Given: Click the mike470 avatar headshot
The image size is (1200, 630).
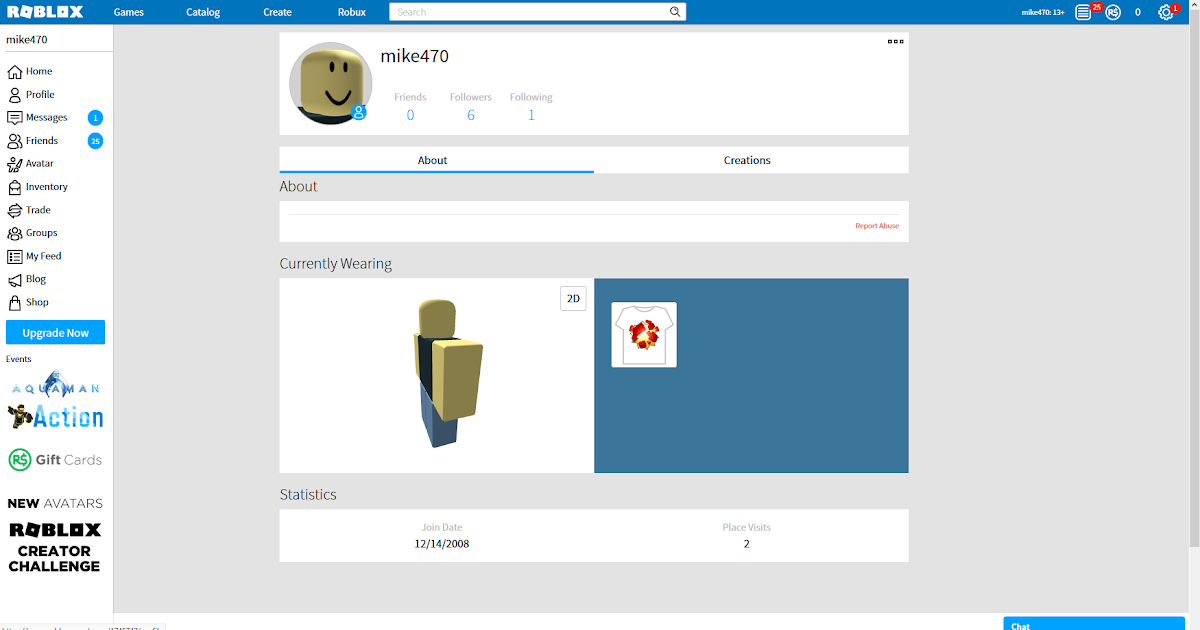Looking at the screenshot, I should point(331,84).
